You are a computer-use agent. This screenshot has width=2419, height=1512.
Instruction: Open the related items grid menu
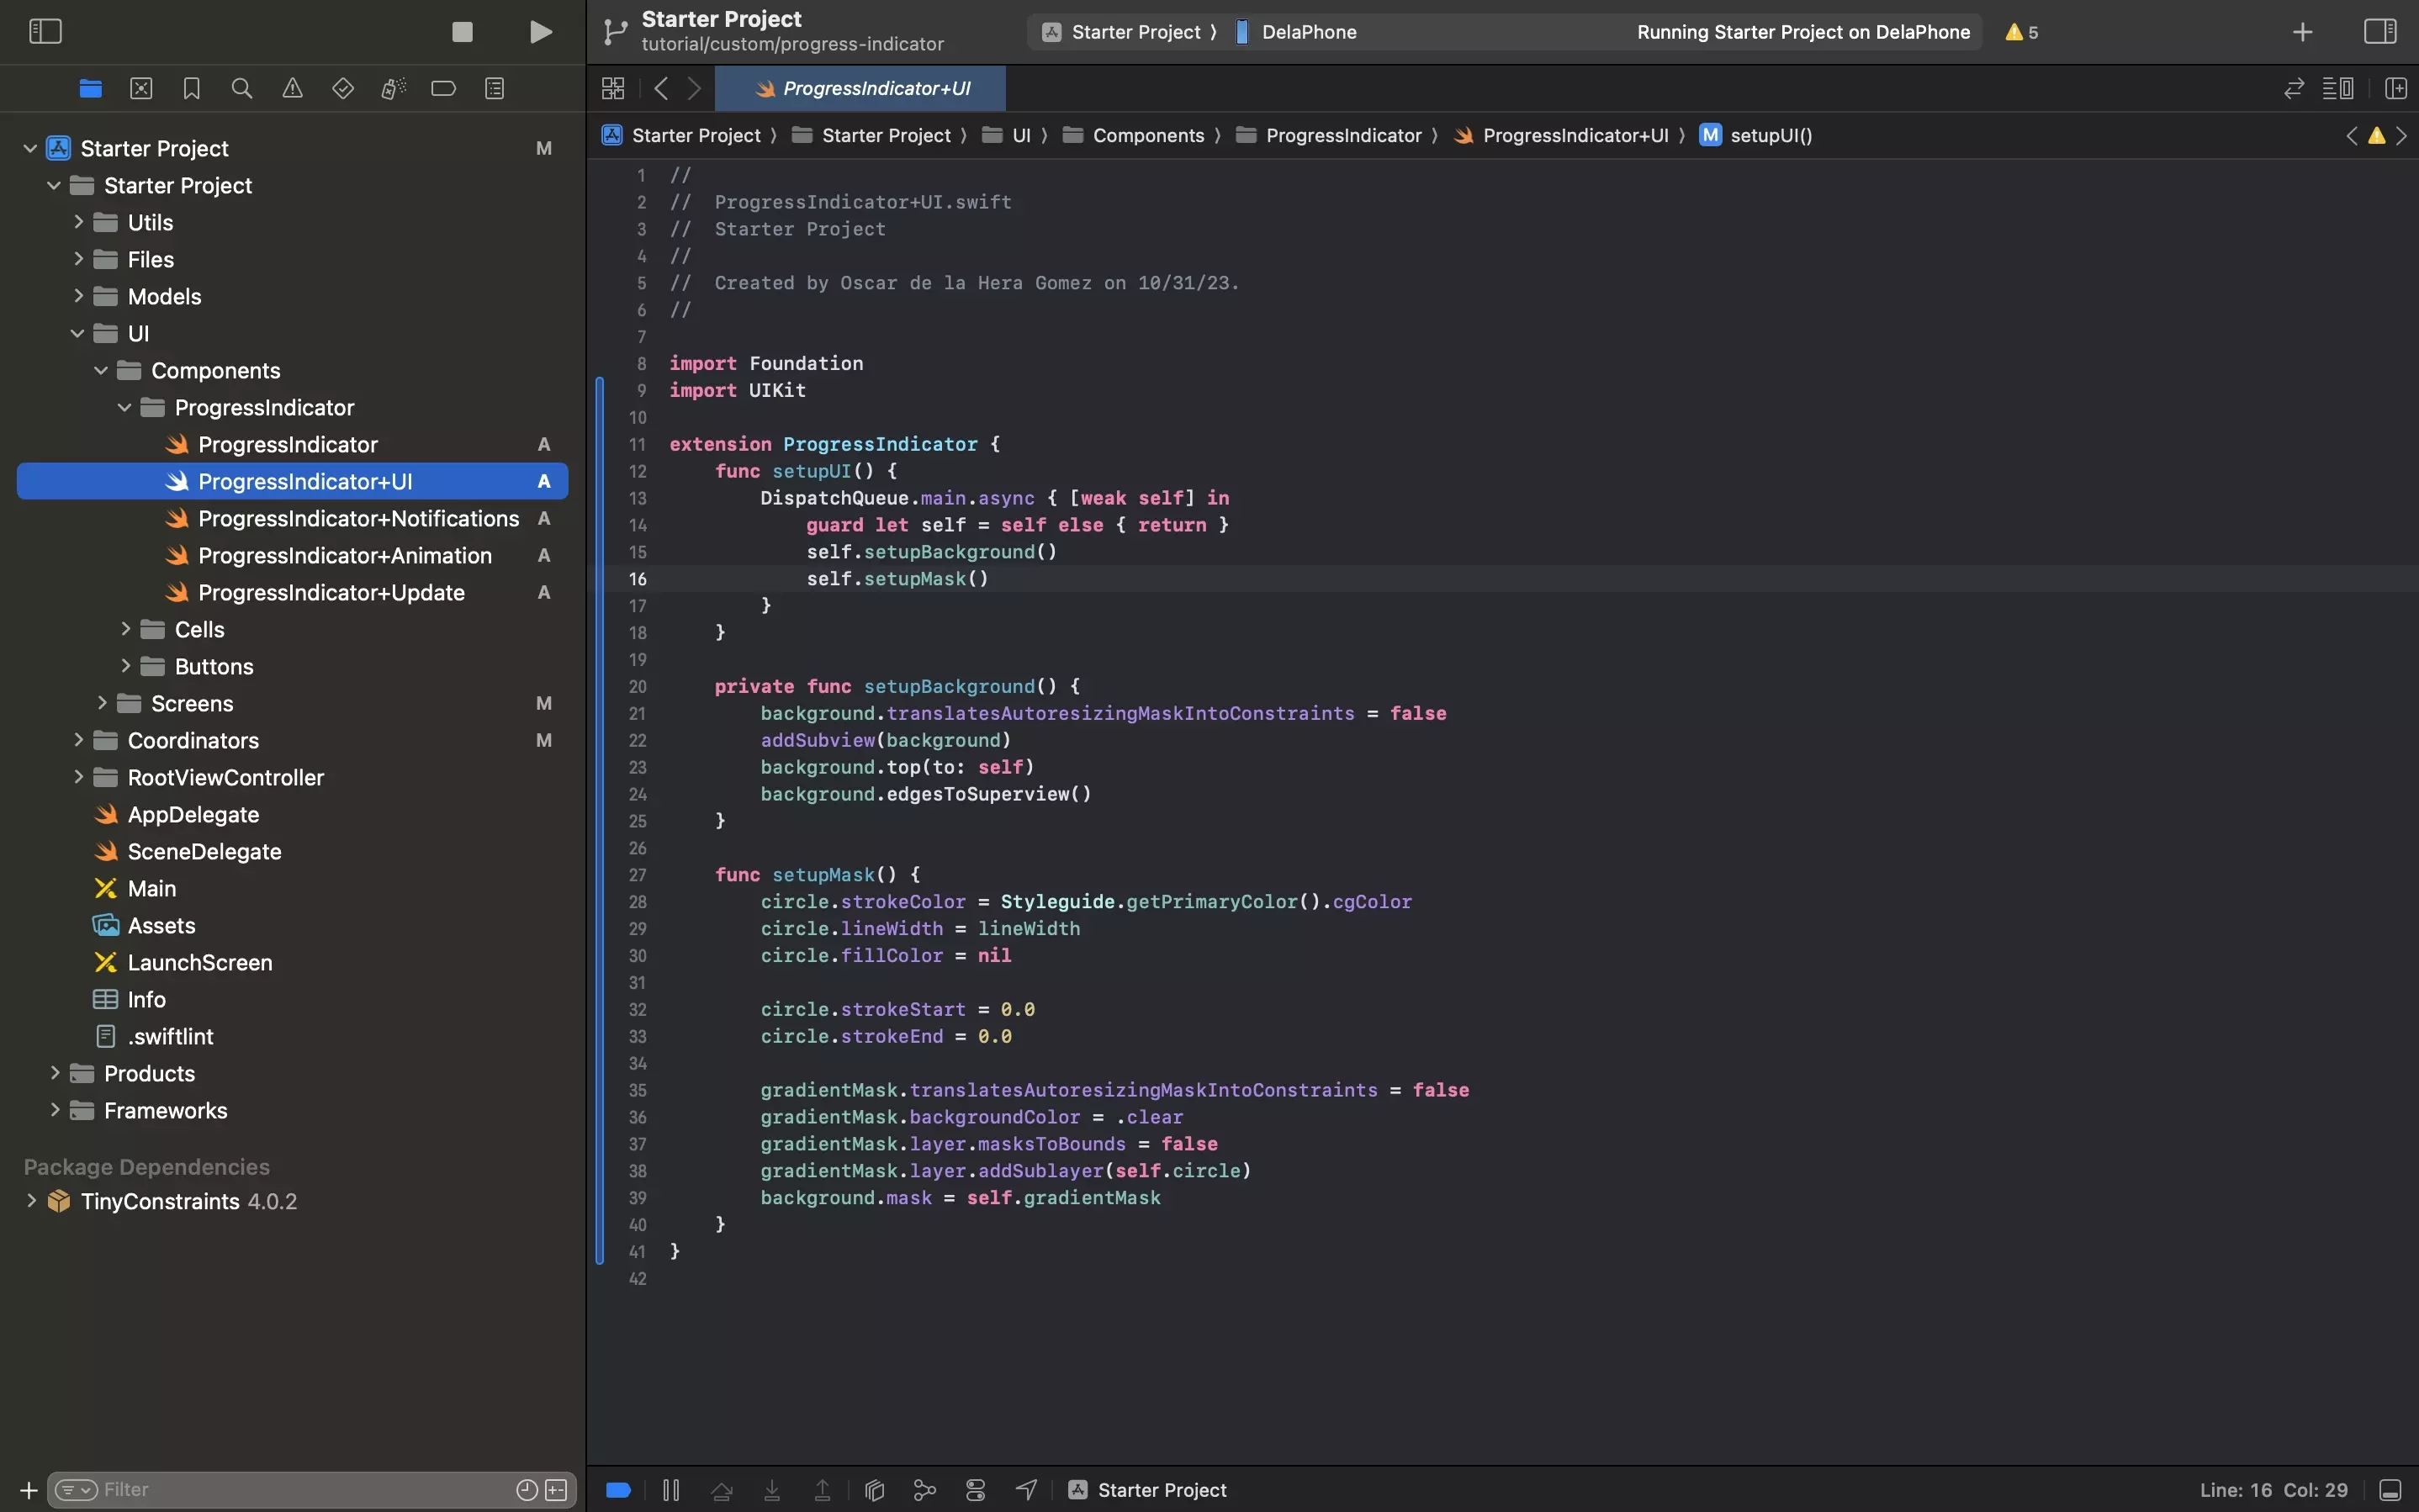(613, 89)
